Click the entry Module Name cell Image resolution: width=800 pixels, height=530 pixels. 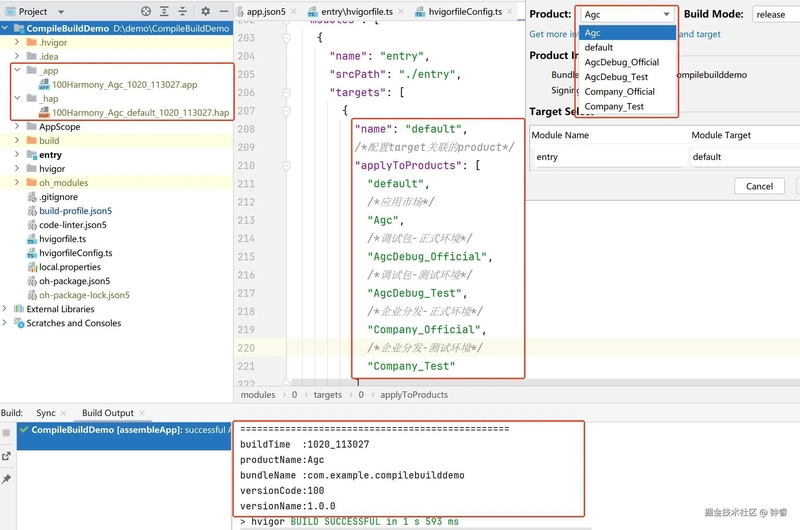click(x=607, y=157)
